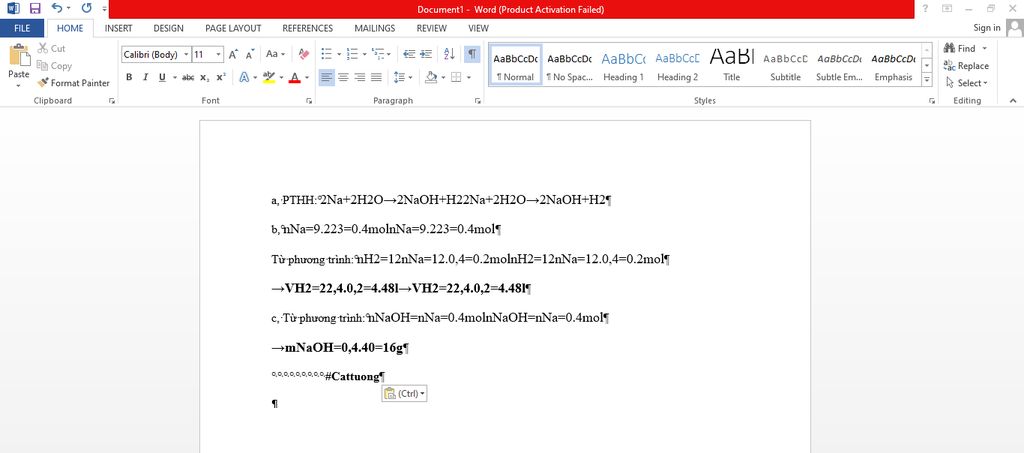
Task: Sort the selected paragraphs
Action: click(449, 55)
